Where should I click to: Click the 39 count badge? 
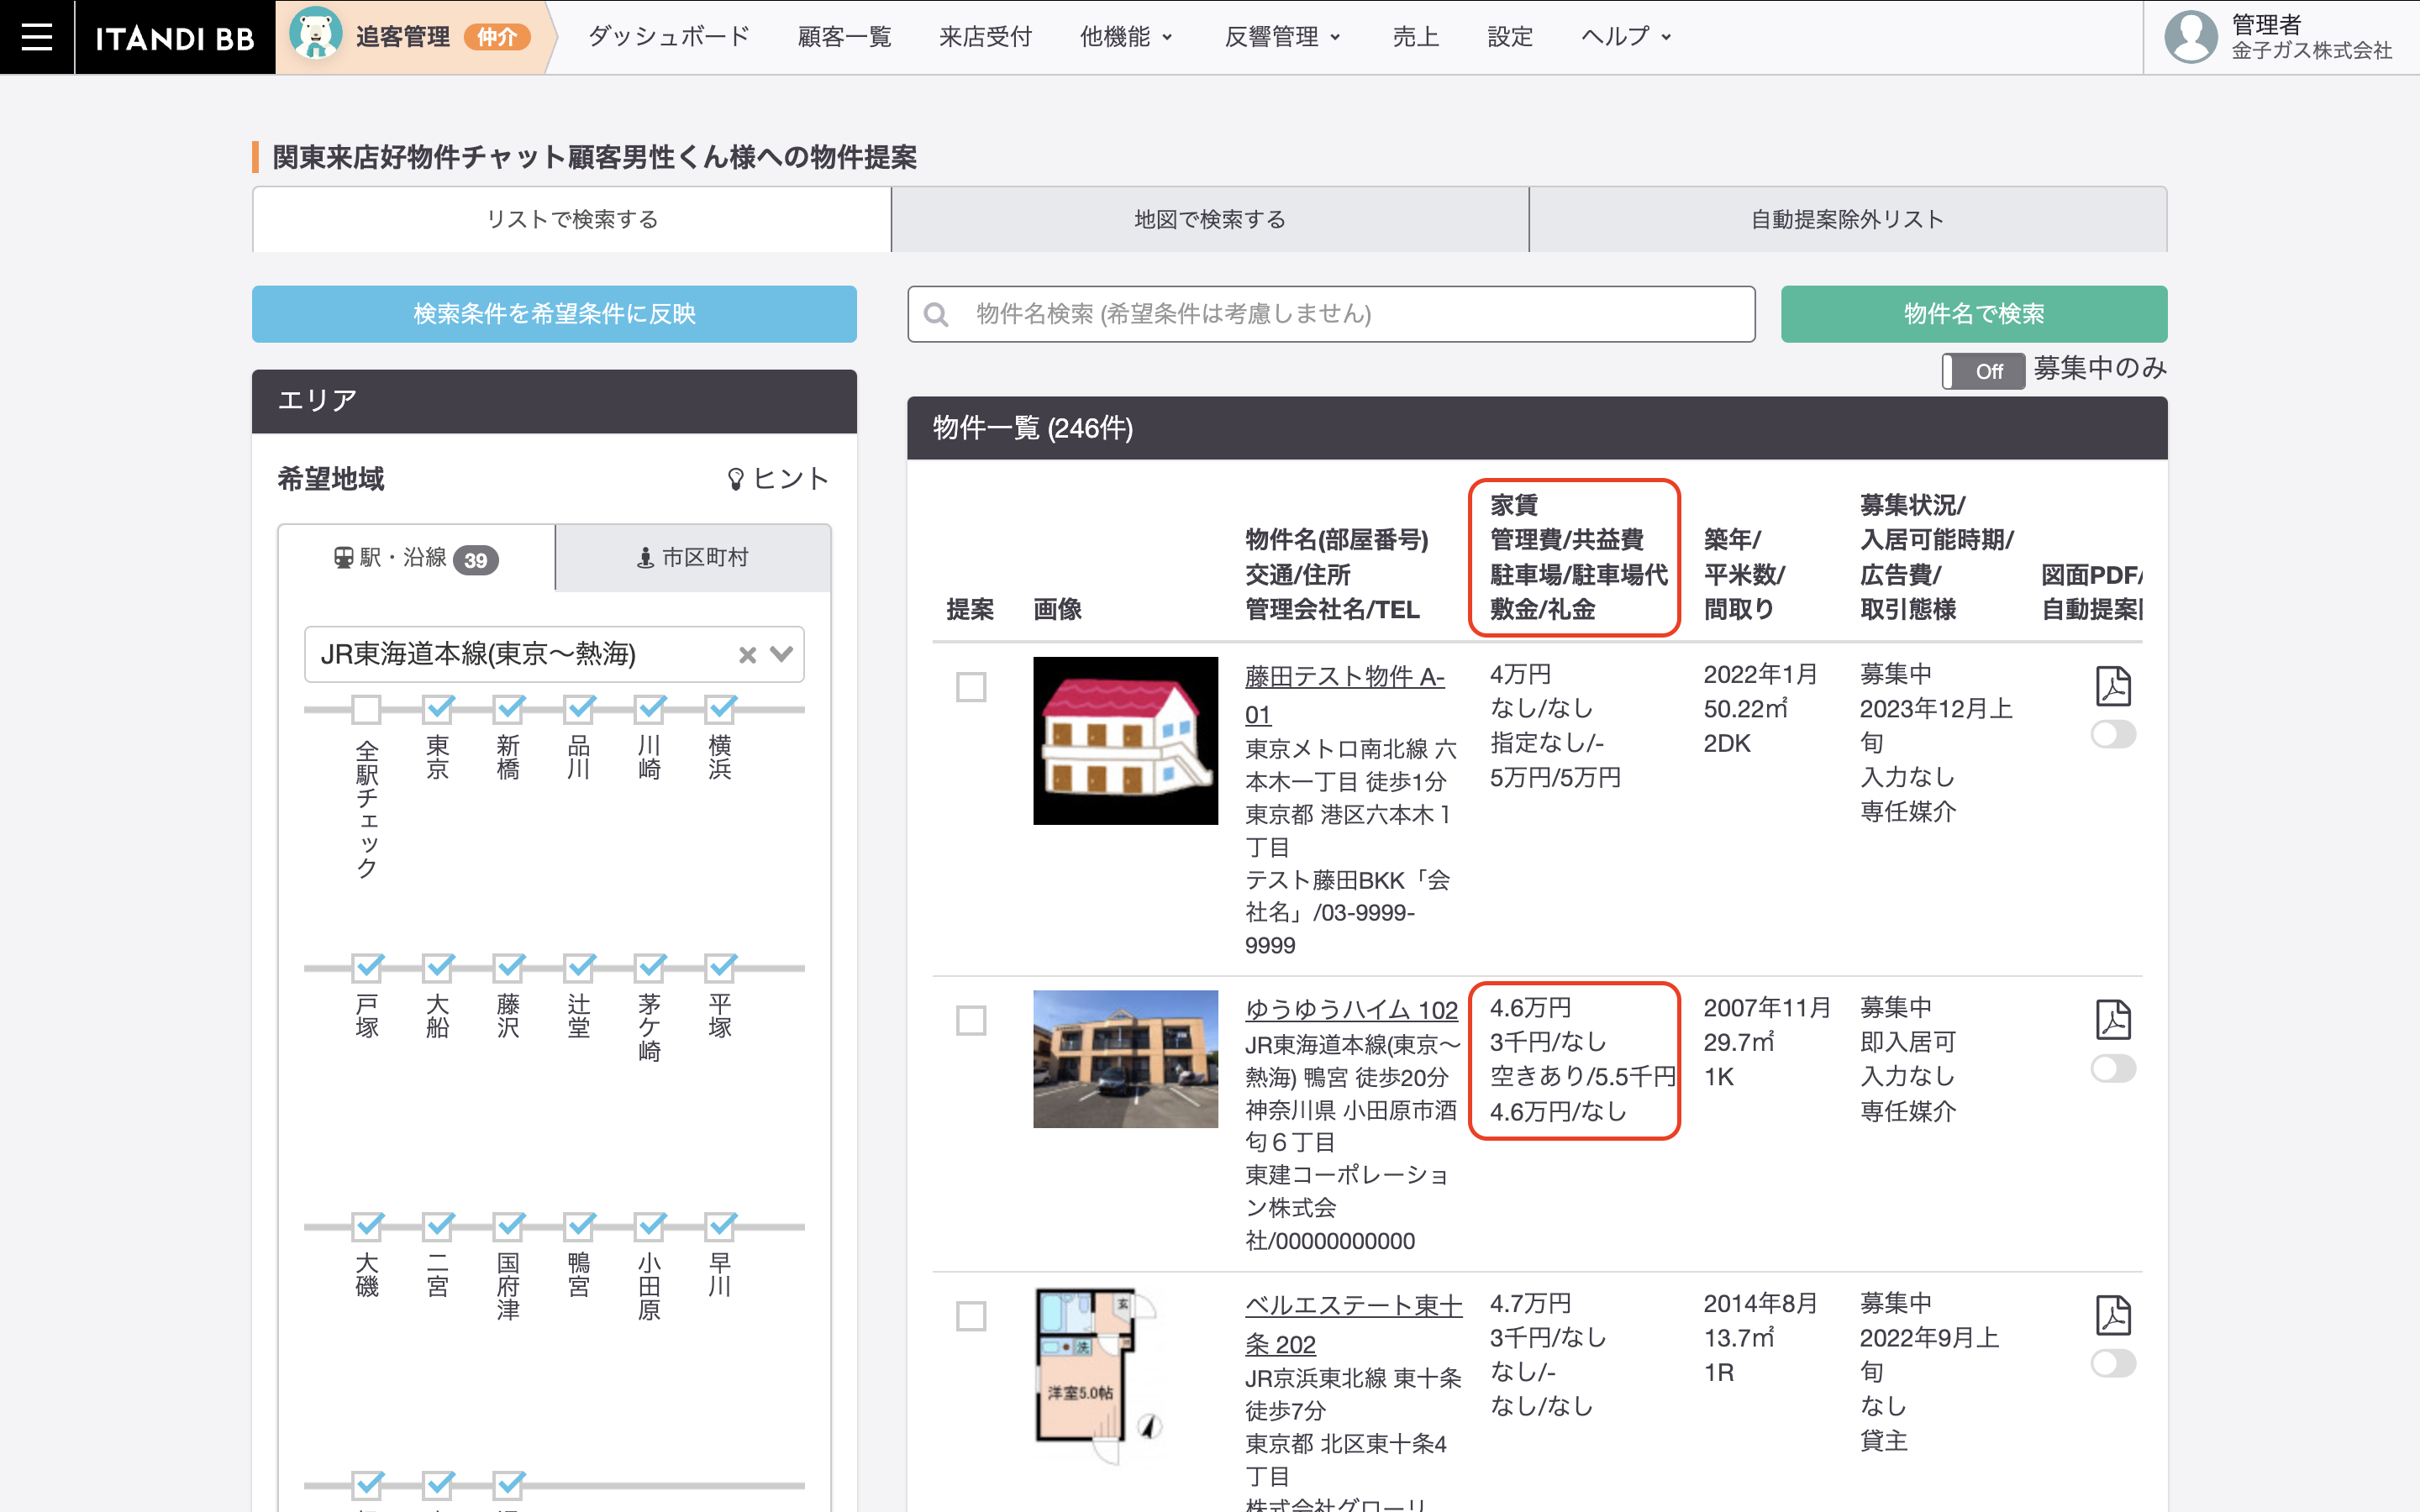pos(476,560)
